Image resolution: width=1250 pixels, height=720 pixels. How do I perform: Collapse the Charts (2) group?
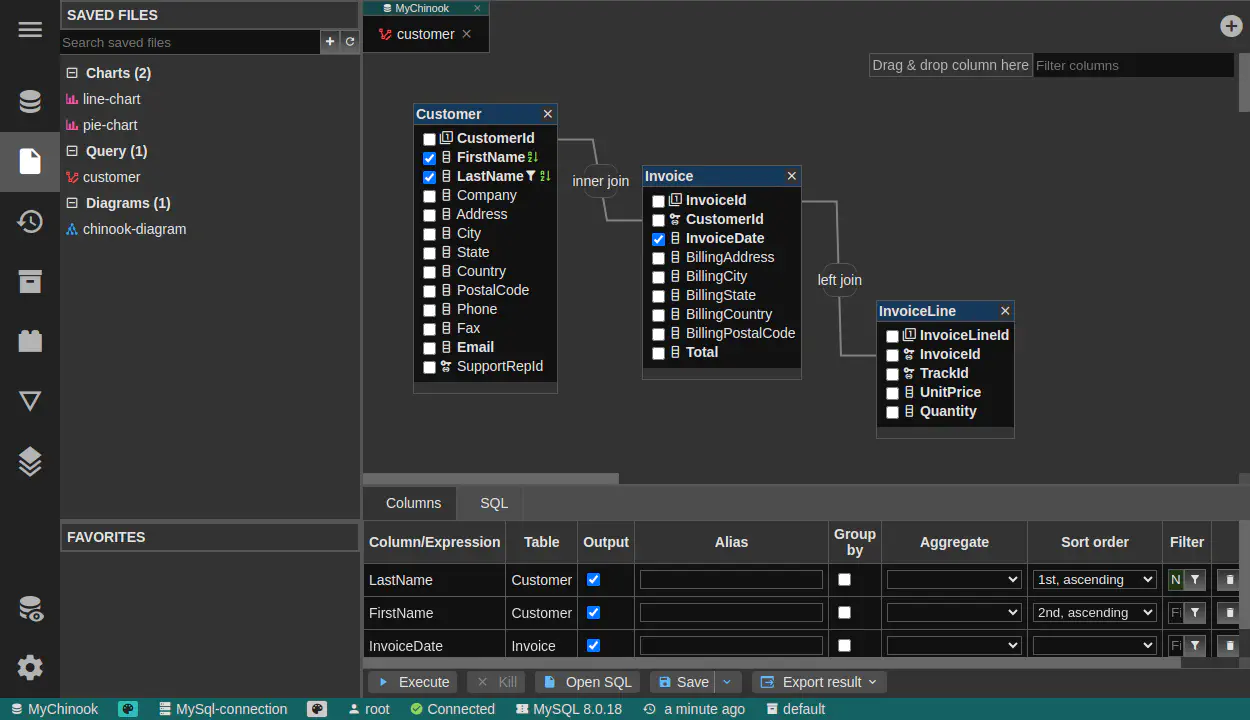(72, 73)
